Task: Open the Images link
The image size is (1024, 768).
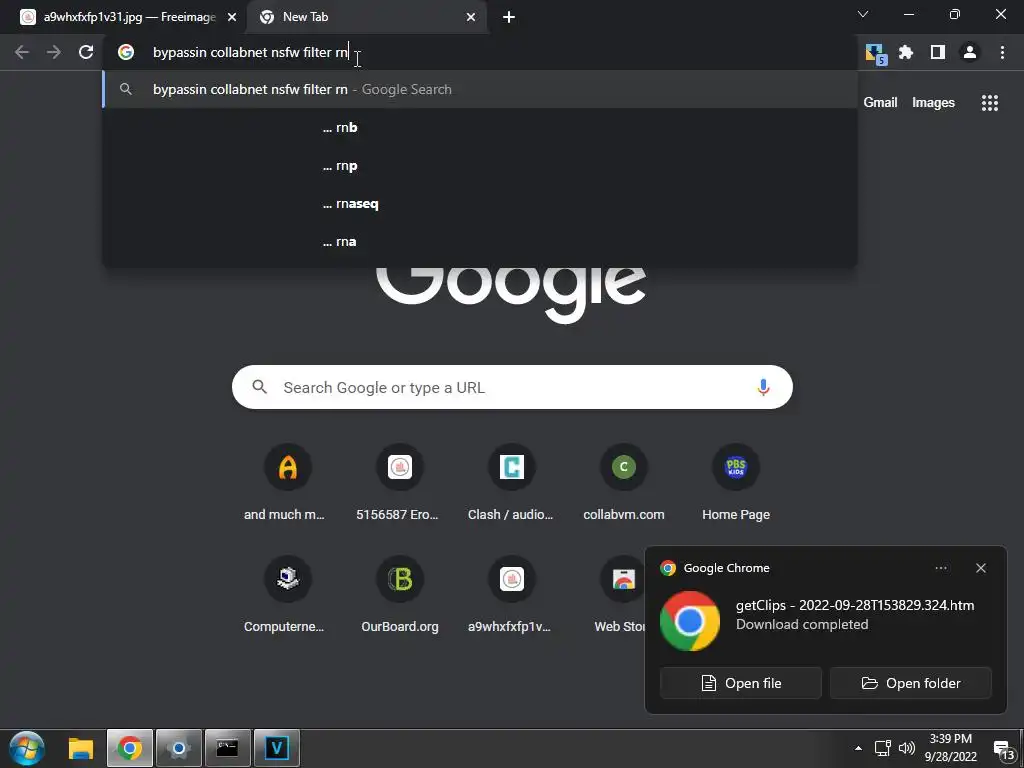Action: click(x=933, y=103)
